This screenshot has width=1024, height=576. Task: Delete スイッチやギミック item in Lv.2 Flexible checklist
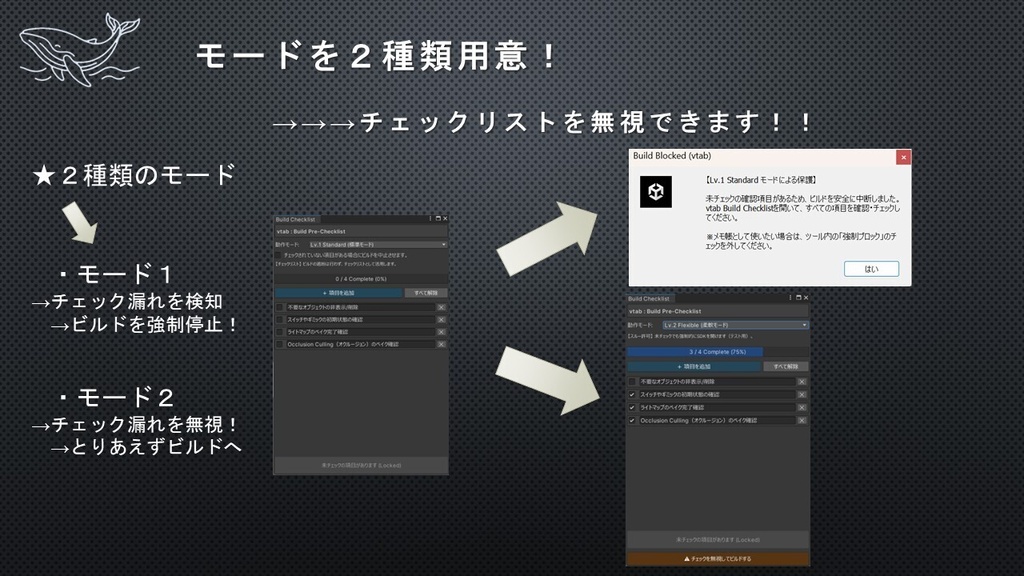pos(802,394)
